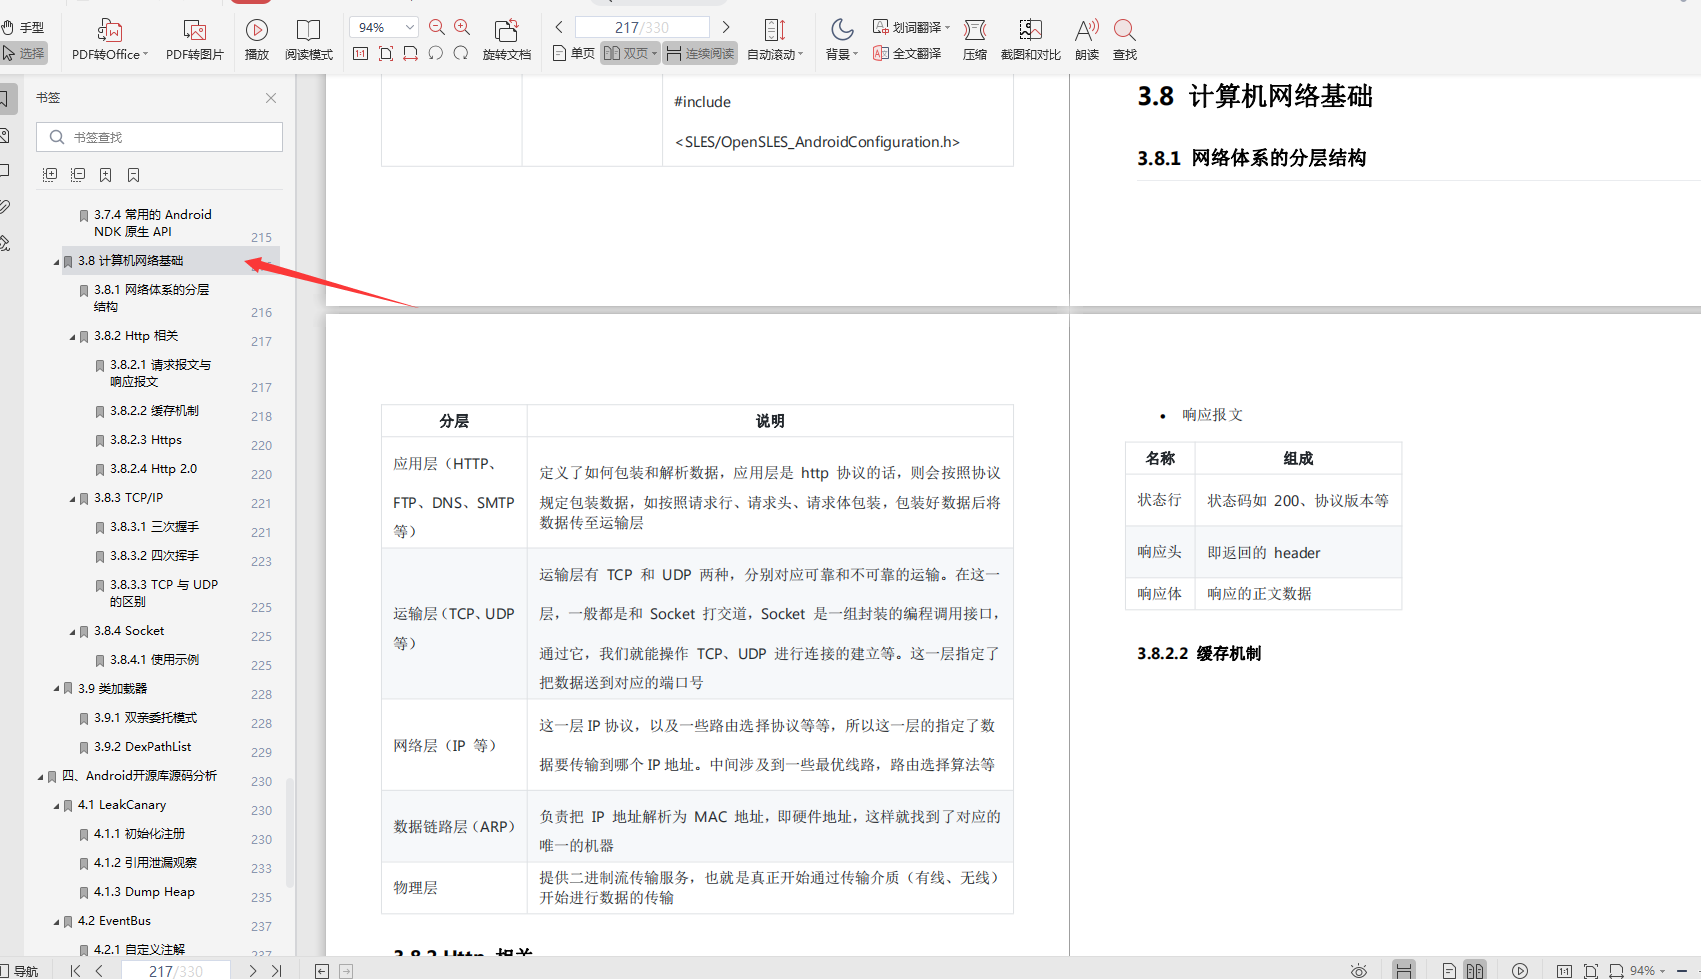Image resolution: width=1701 pixels, height=979 pixels.
Task: Rotate page counterclockwise icon
Action: [x=436, y=53]
